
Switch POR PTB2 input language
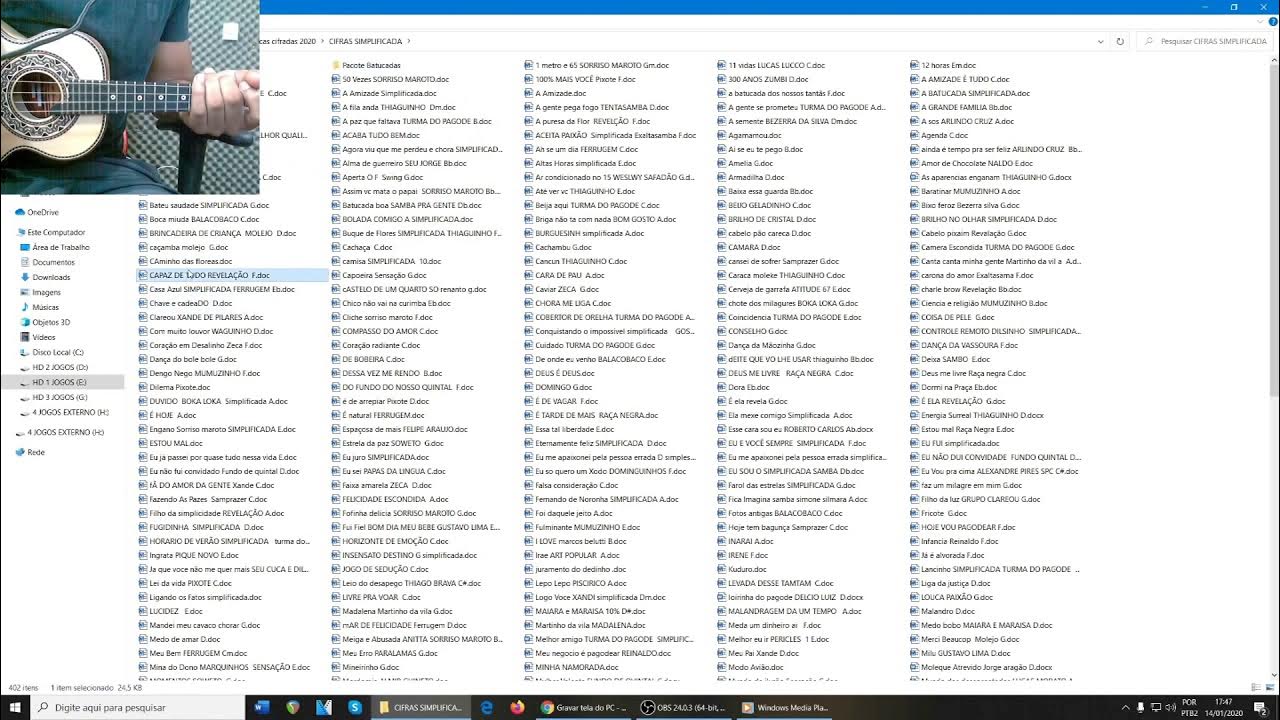tap(1189, 707)
